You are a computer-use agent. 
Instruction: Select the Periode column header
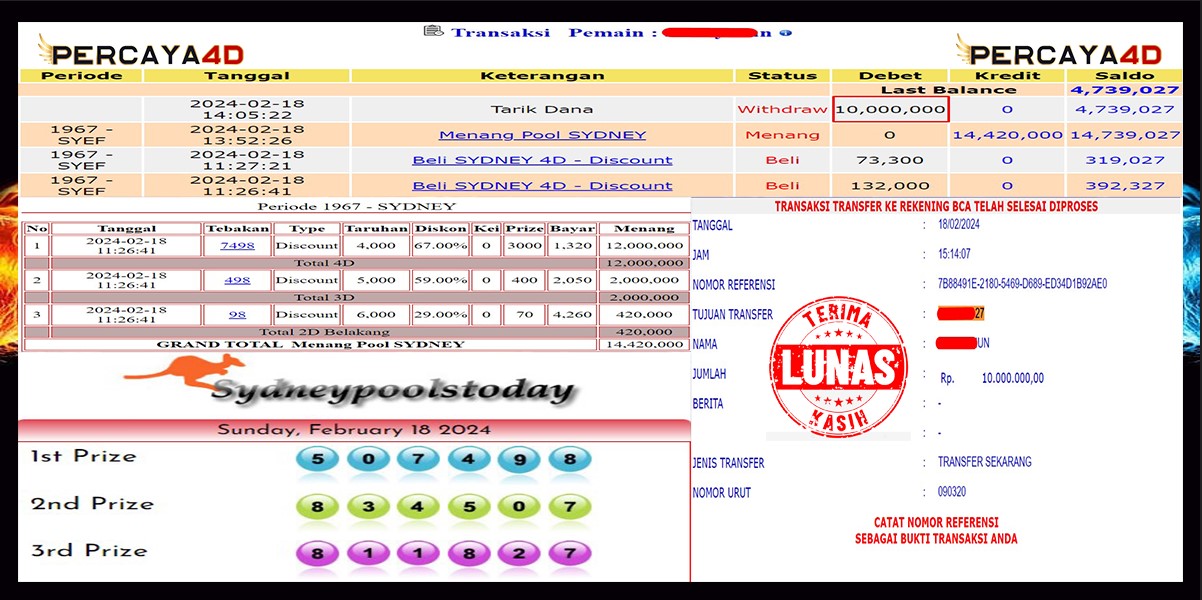point(83,75)
